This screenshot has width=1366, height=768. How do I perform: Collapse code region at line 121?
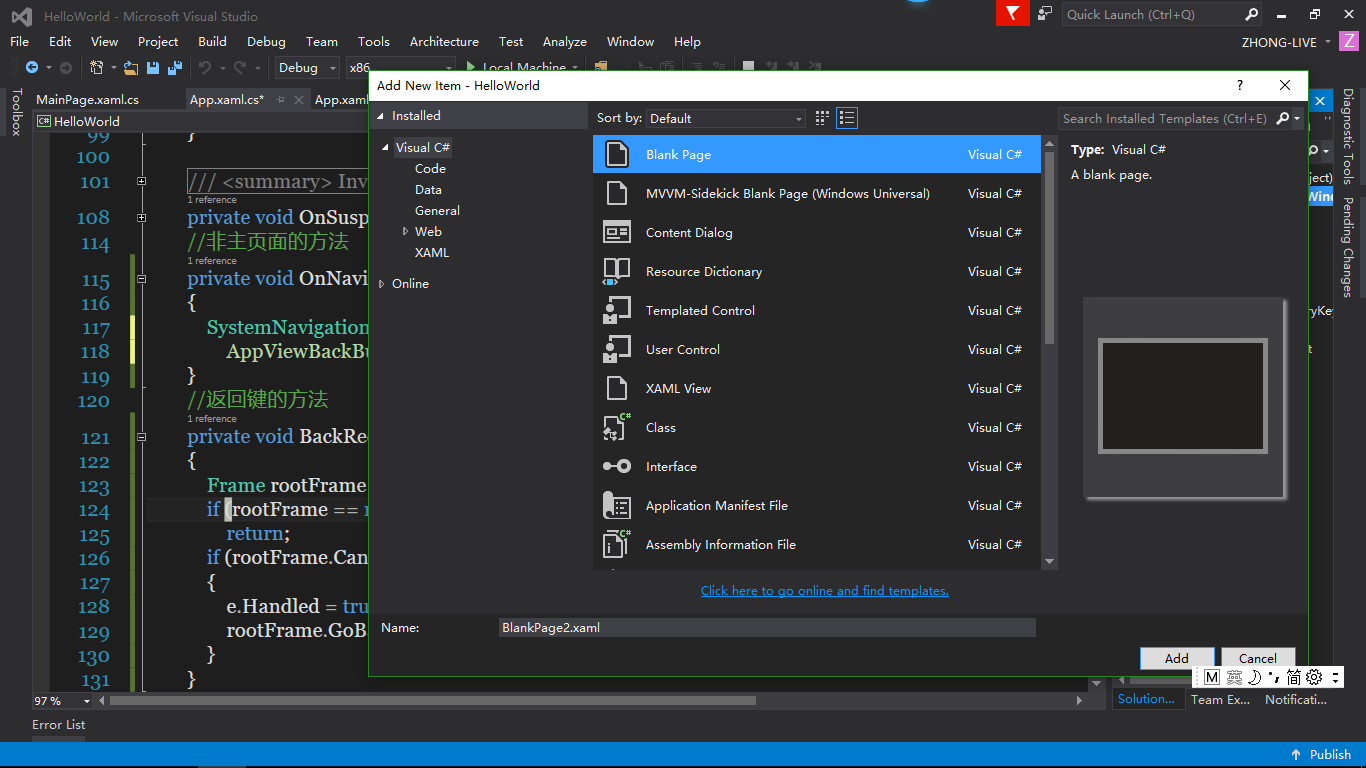point(141,437)
